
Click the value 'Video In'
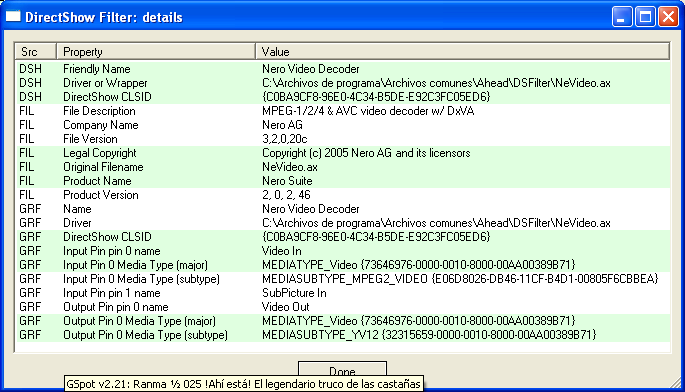tap(281, 251)
